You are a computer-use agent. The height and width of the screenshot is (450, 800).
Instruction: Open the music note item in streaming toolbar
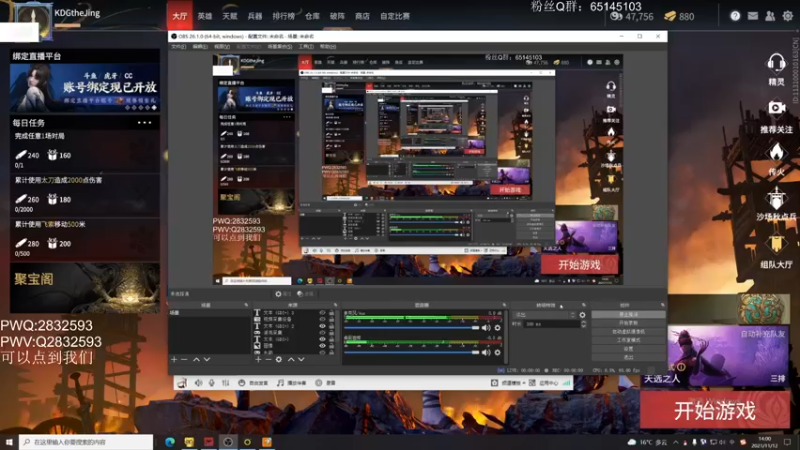(x=291, y=383)
